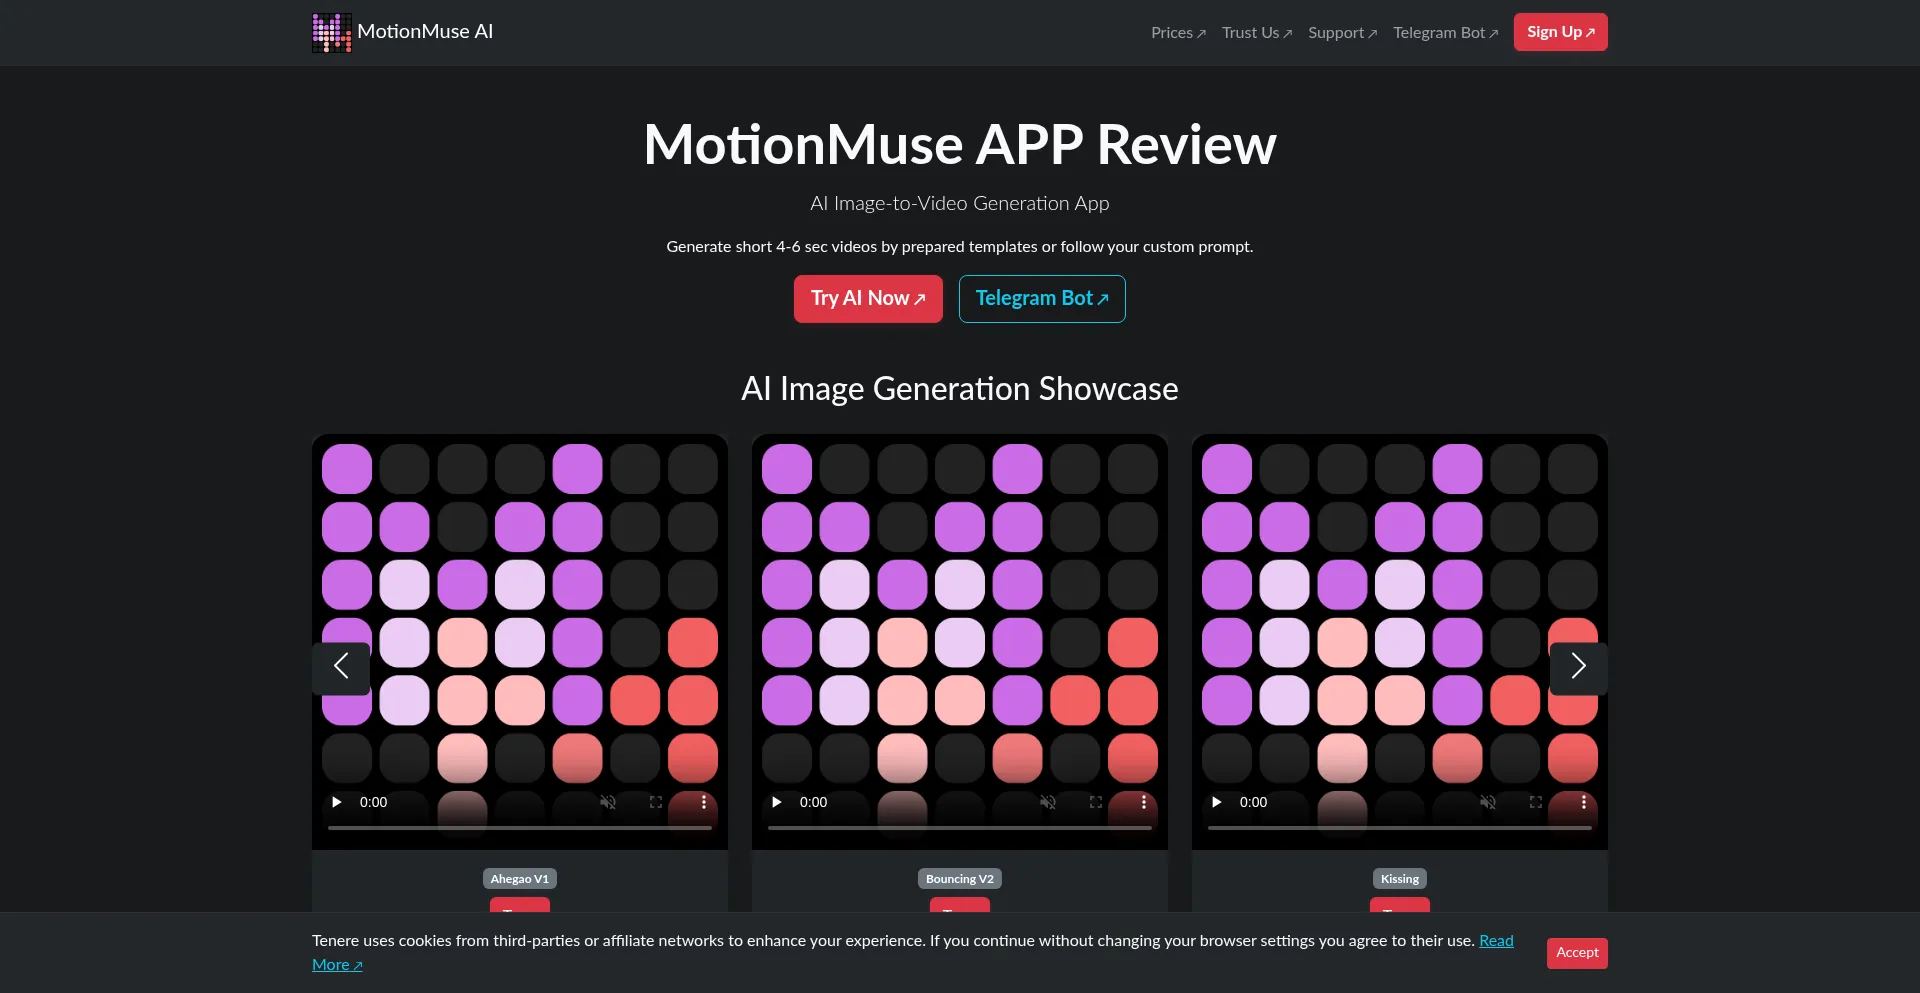Seek the Ahegao V1 video progress bar
This screenshot has width=1920, height=993.
click(x=520, y=828)
